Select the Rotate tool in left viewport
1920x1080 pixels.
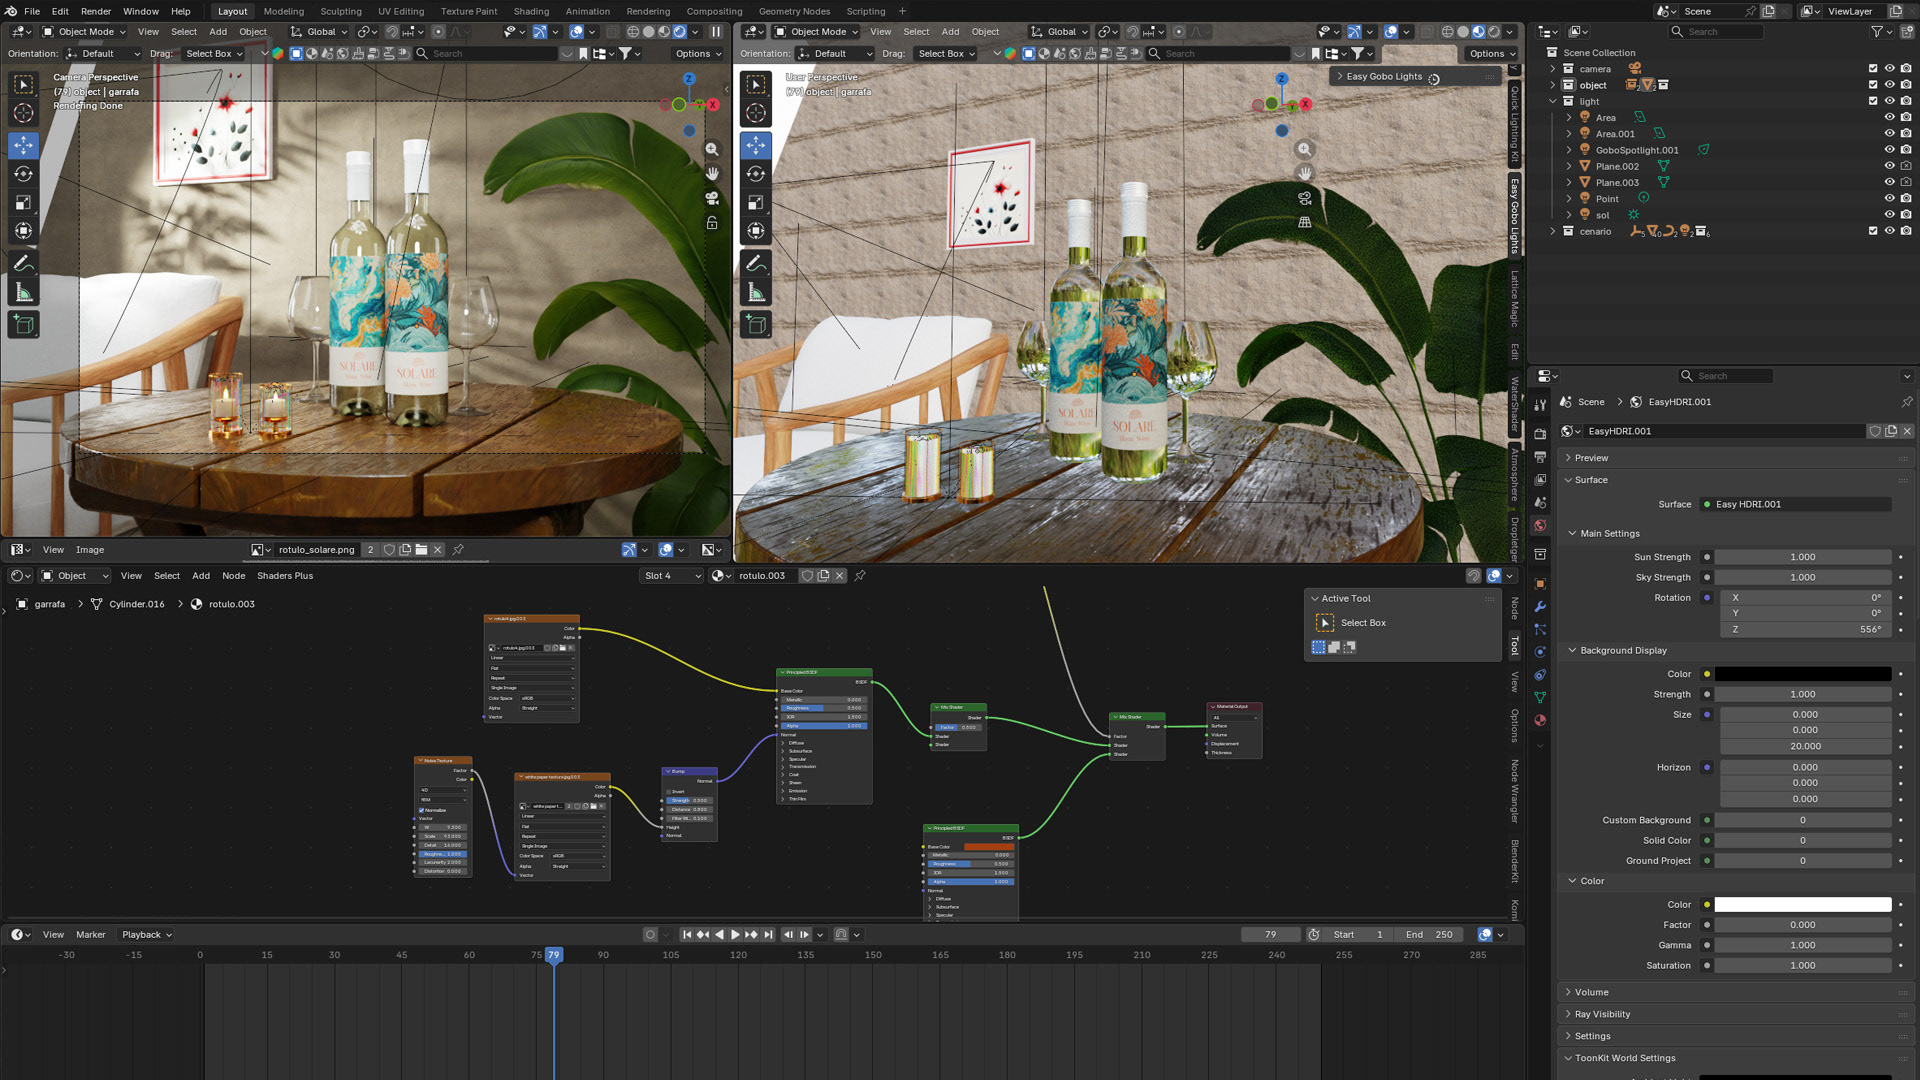coord(23,174)
